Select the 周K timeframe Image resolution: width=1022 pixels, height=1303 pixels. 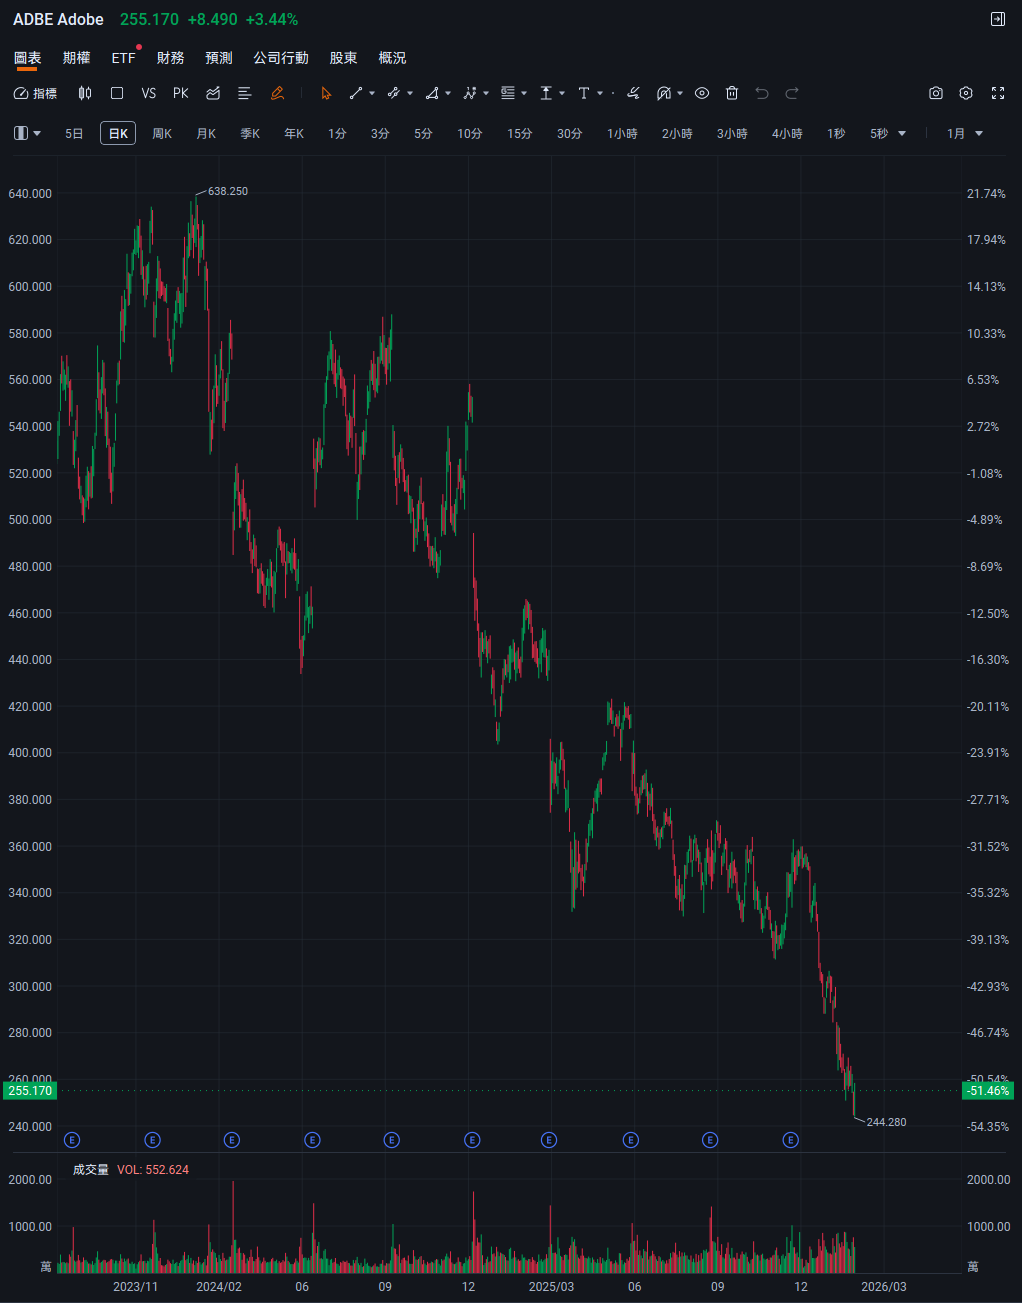(x=162, y=133)
